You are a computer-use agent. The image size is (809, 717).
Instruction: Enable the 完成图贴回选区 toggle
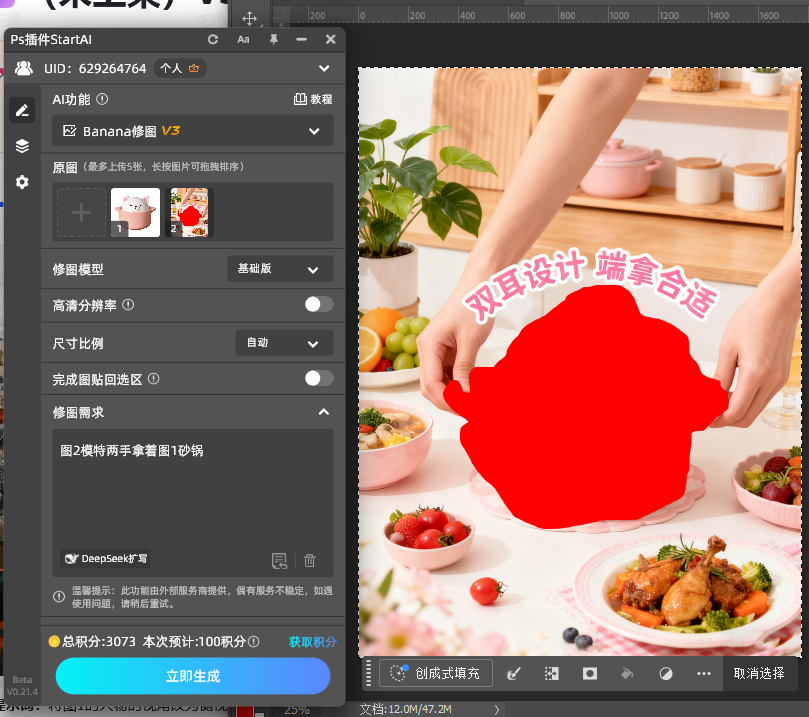pos(319,378)
